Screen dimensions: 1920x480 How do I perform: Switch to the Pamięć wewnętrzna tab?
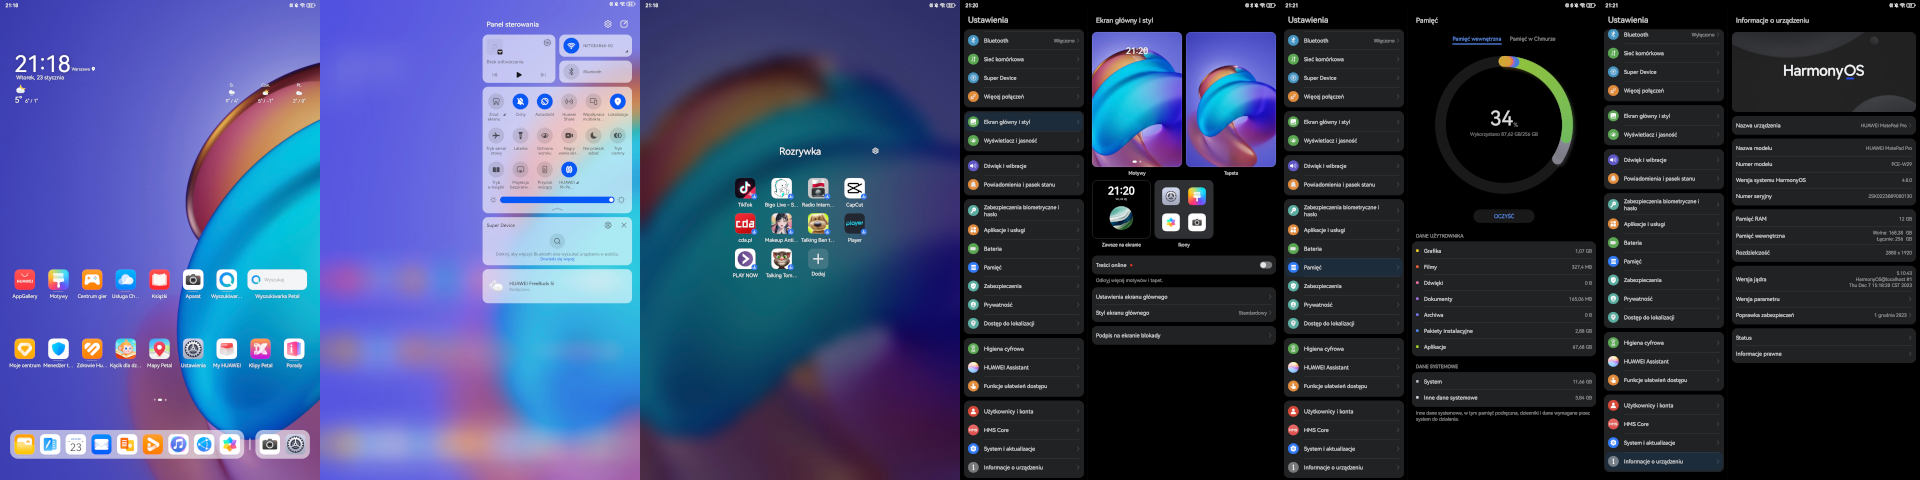[x=1477, y=39]
